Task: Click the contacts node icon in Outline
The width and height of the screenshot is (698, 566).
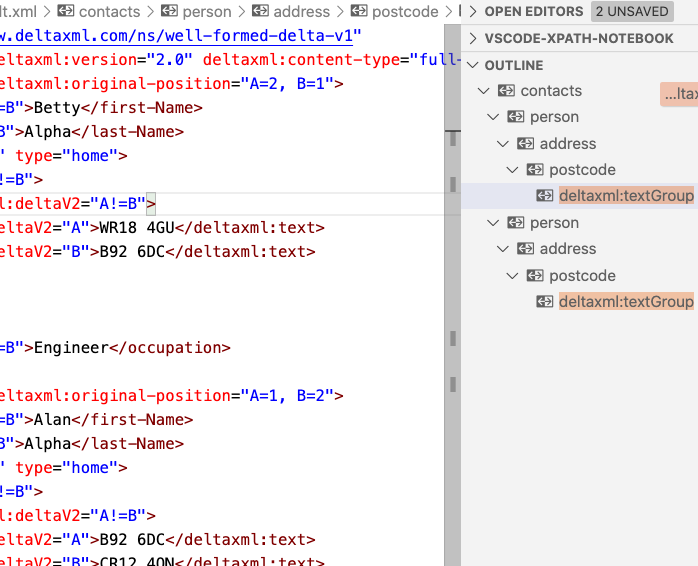Action: click(506, 91)
